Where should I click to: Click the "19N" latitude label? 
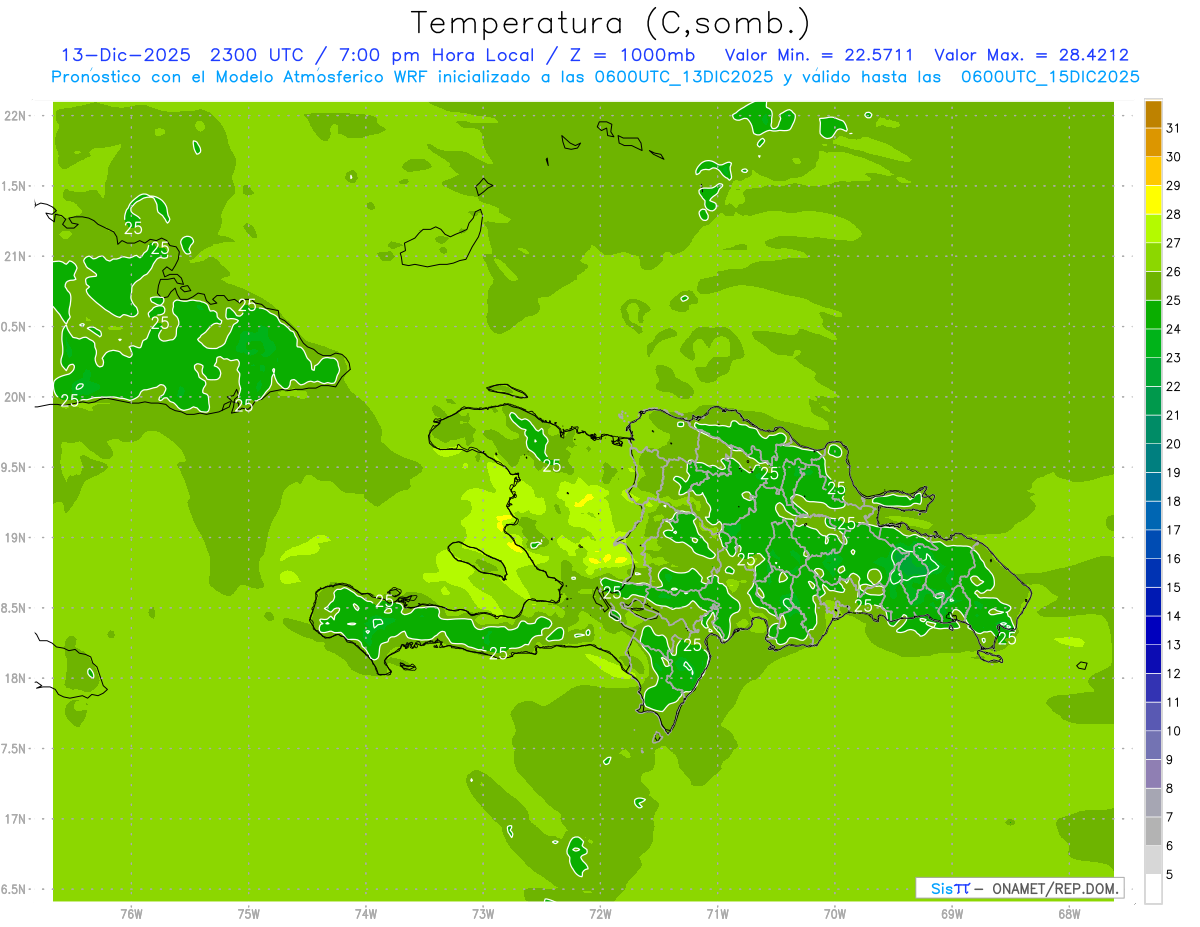[17, 538]
